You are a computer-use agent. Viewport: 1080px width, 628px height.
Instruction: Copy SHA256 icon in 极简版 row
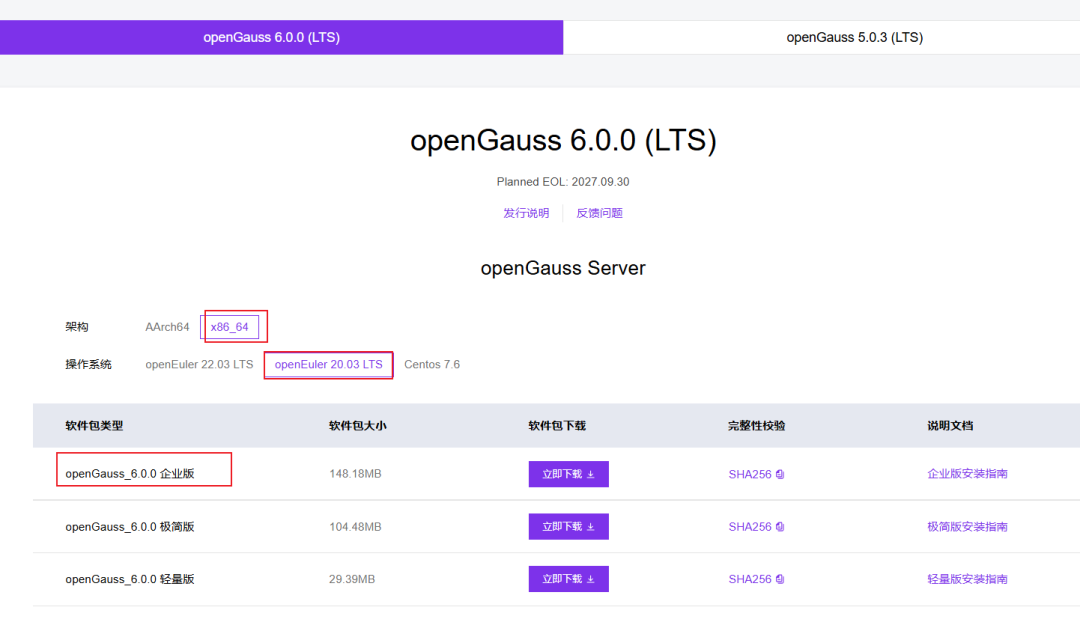[780, 526]
